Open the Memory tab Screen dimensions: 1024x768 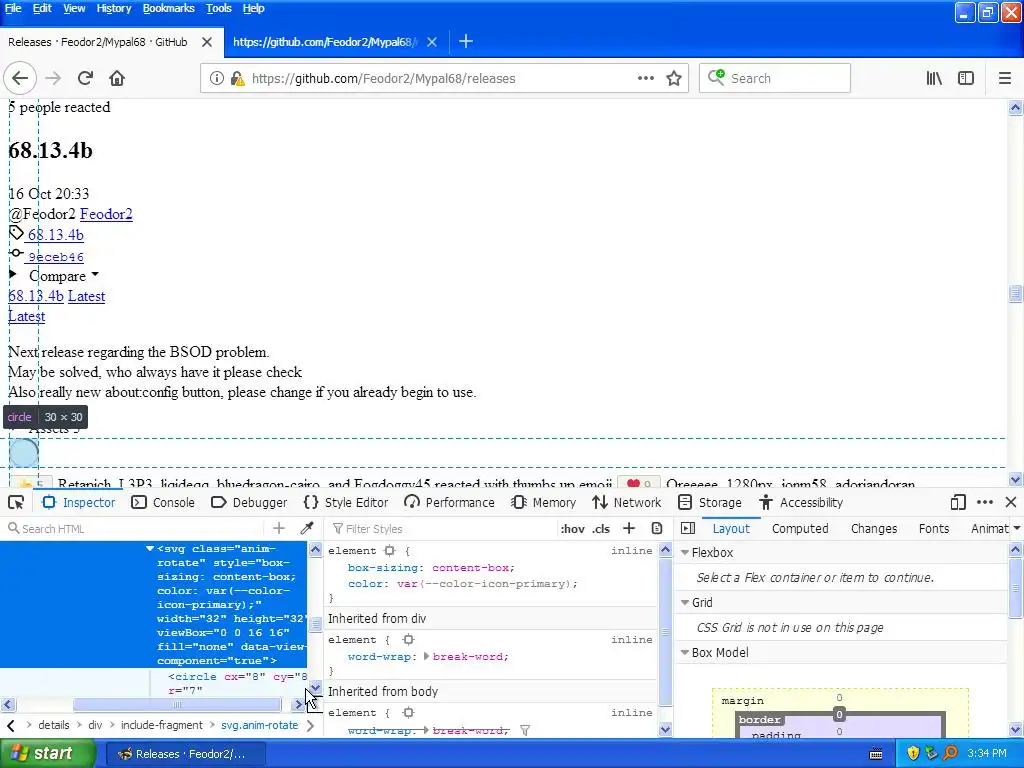click(x=544, y=502)
